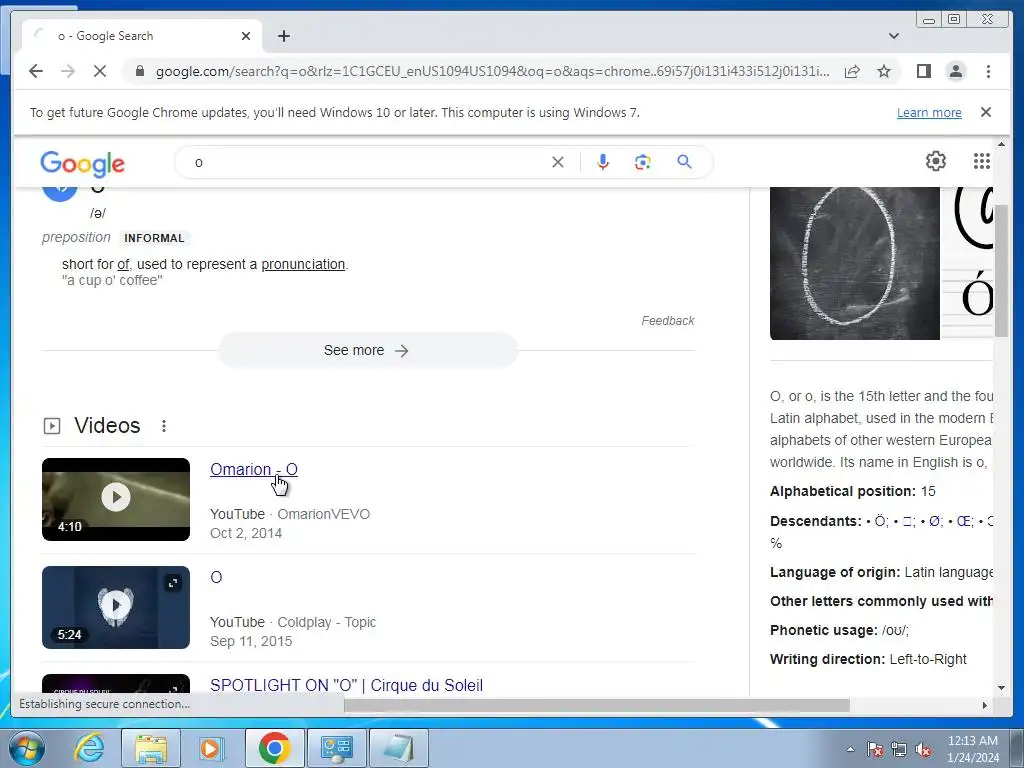Open 'Omarion - O' video link
1024x768 pixels.
tap(253, 470)
